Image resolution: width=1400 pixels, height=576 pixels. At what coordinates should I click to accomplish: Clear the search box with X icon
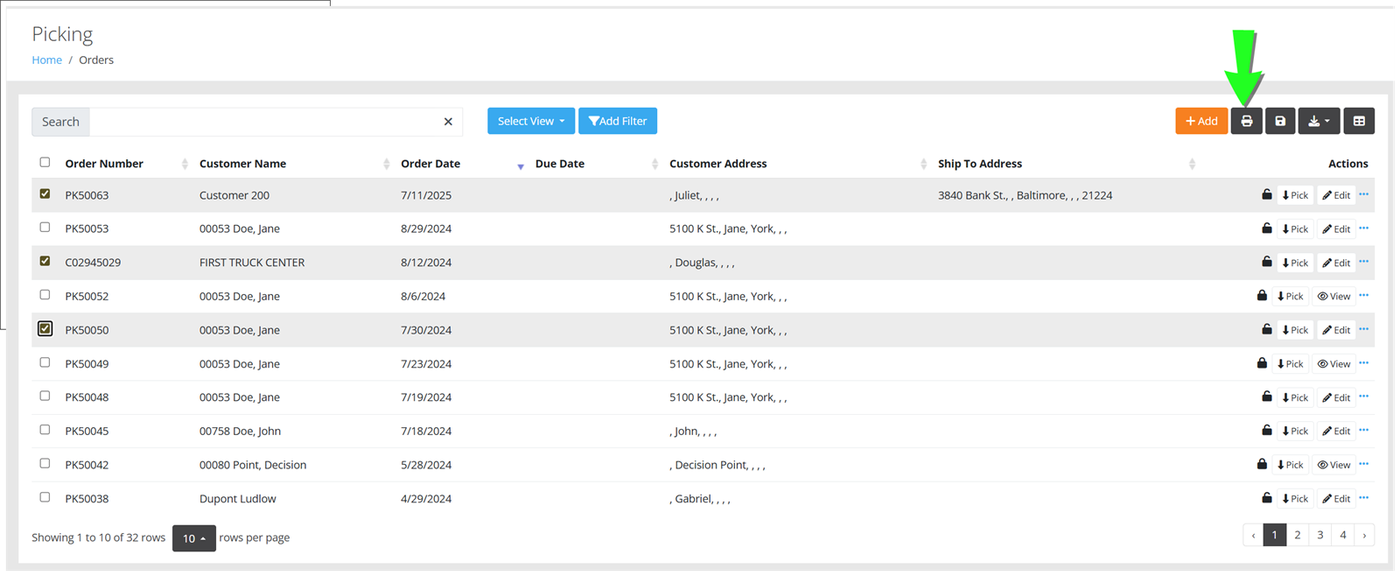(448, 122)
